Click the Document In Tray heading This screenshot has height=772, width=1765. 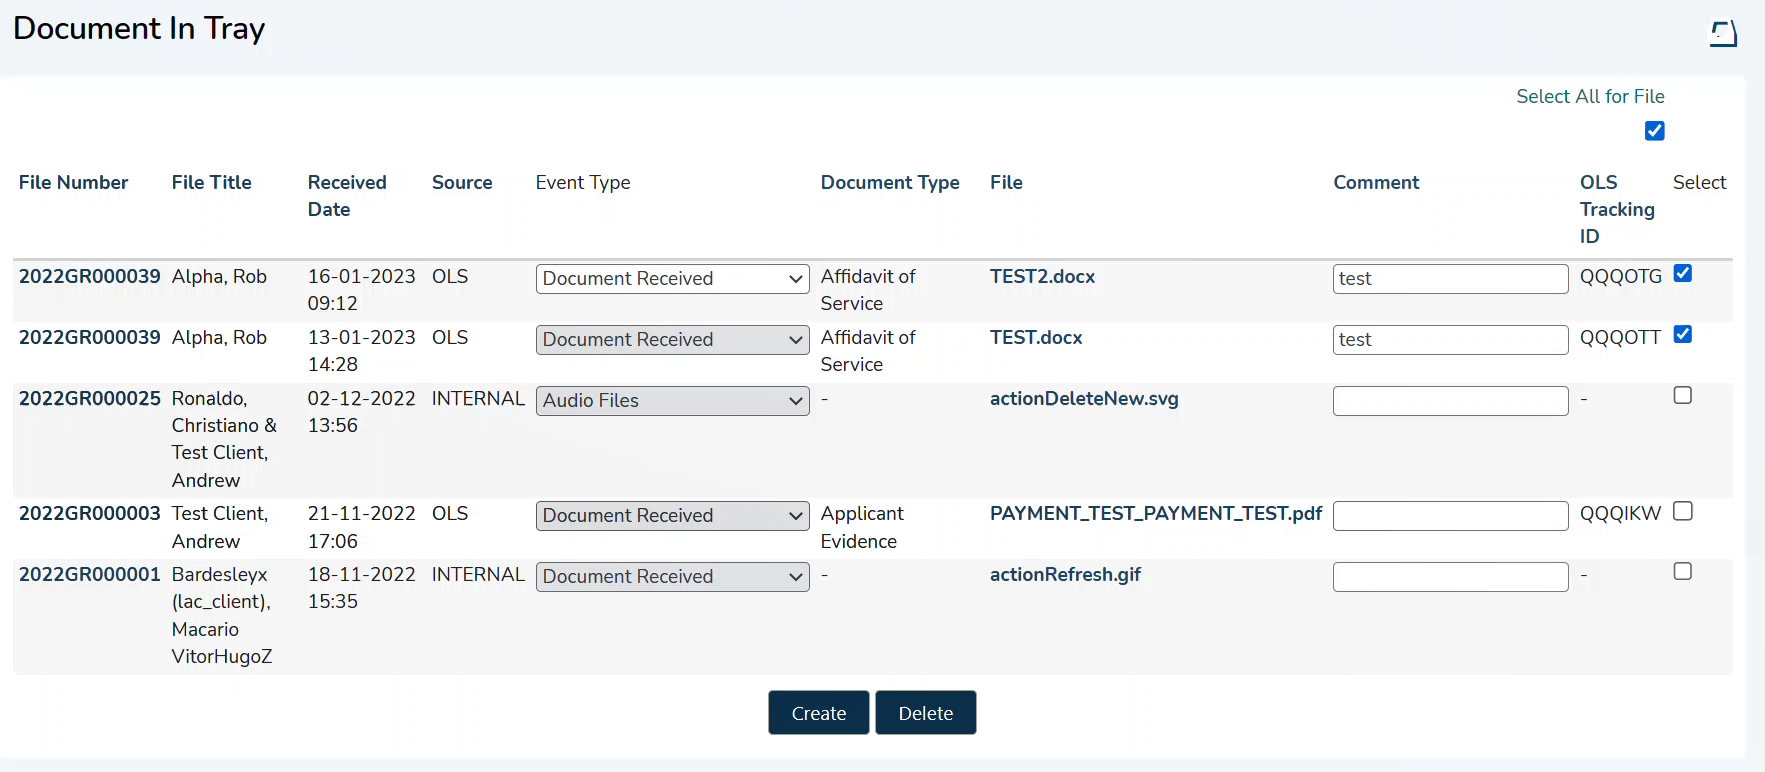(139, 29)
